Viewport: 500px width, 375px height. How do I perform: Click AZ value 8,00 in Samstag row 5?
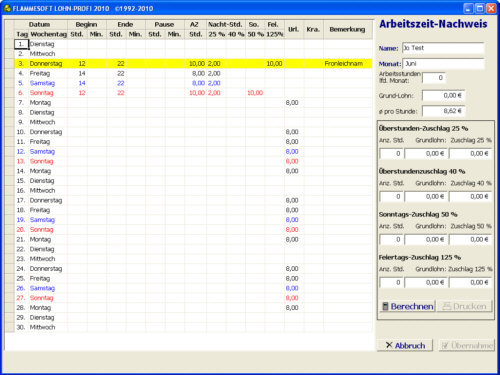(x=195, y=83)
